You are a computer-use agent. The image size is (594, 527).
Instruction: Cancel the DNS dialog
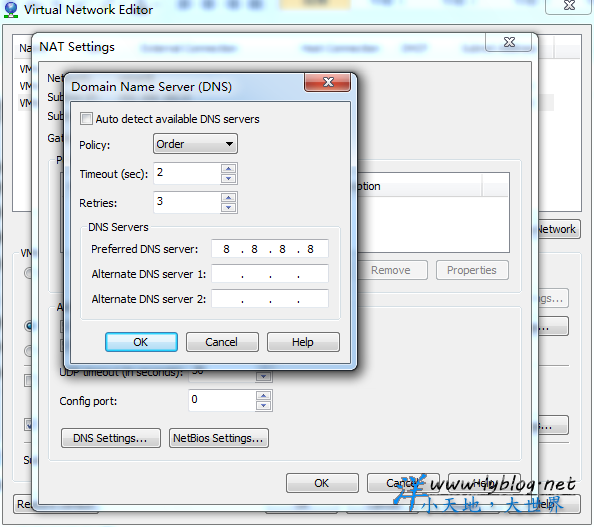222,342
